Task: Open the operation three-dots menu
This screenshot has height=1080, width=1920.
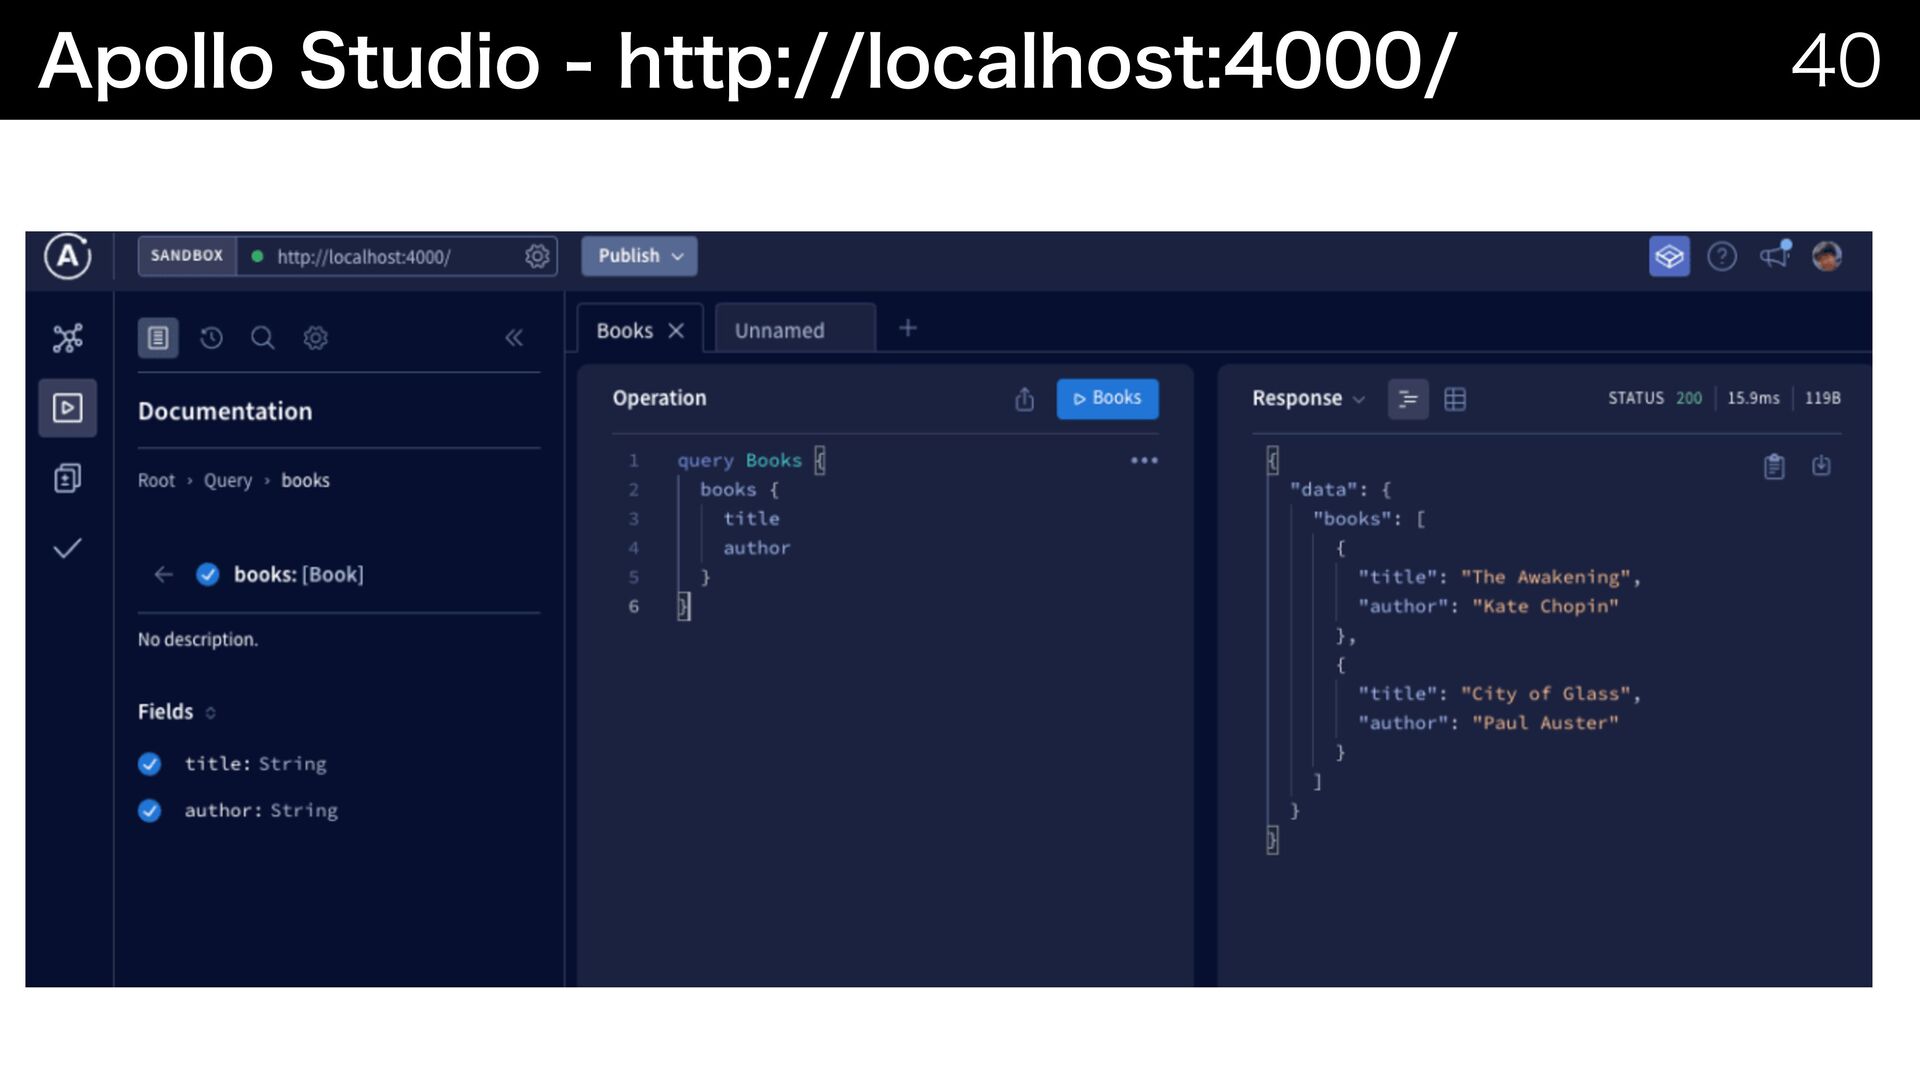Action: pos(1144,460)
